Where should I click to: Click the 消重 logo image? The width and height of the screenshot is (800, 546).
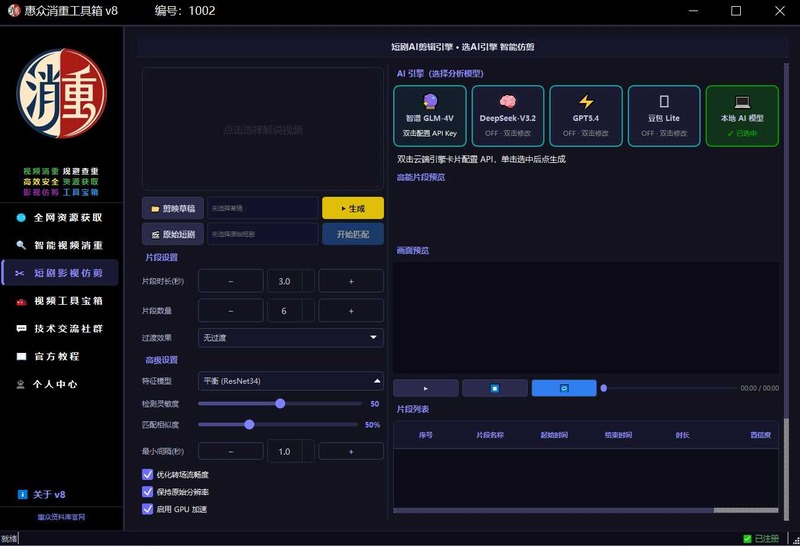pyautogui.click(x=61, y=93)
